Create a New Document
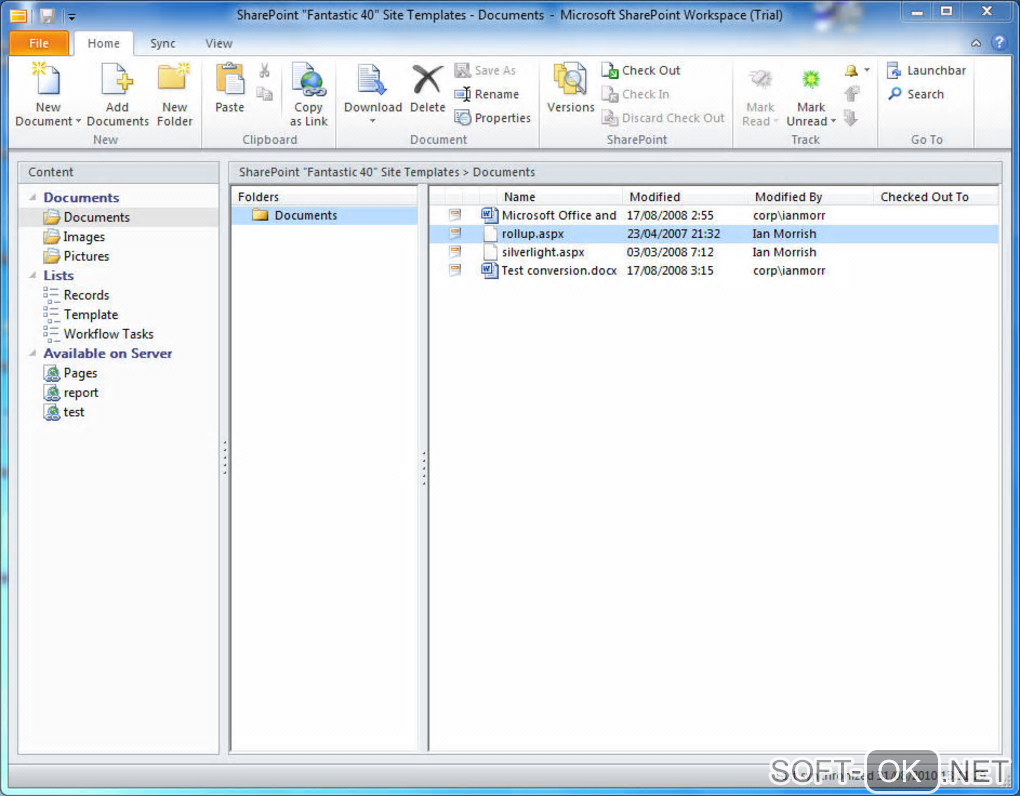This screenshot has height=796, width=1020. tap(47, 95)
